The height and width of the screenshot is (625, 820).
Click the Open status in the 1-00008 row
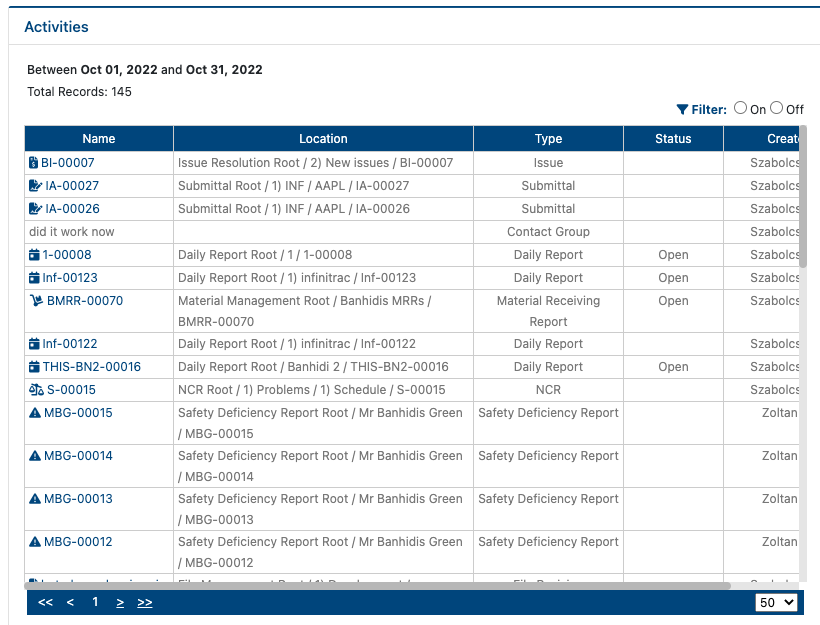[673, 255]
